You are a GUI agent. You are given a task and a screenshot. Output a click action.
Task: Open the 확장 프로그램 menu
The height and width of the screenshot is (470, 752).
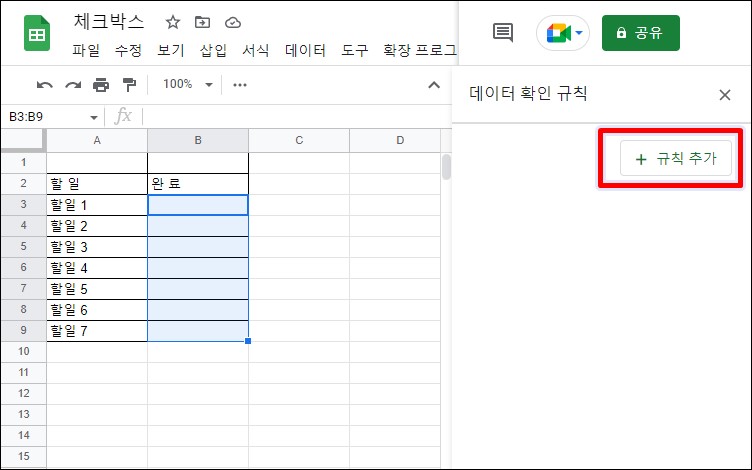[420, 50]
